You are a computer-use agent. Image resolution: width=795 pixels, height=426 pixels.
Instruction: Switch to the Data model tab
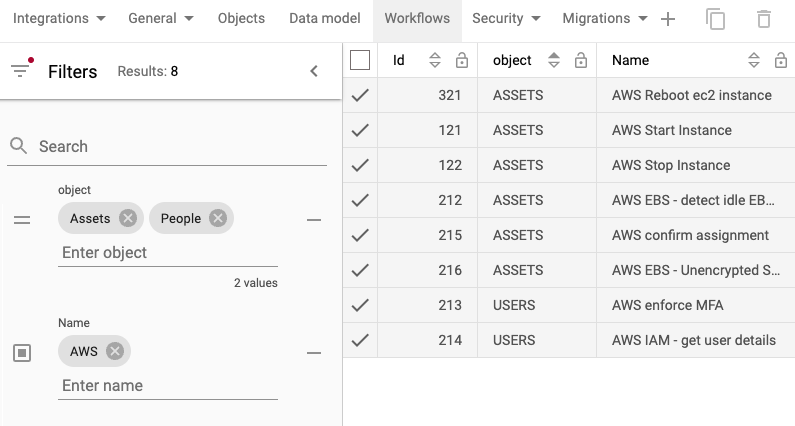[x=324, y=19]
